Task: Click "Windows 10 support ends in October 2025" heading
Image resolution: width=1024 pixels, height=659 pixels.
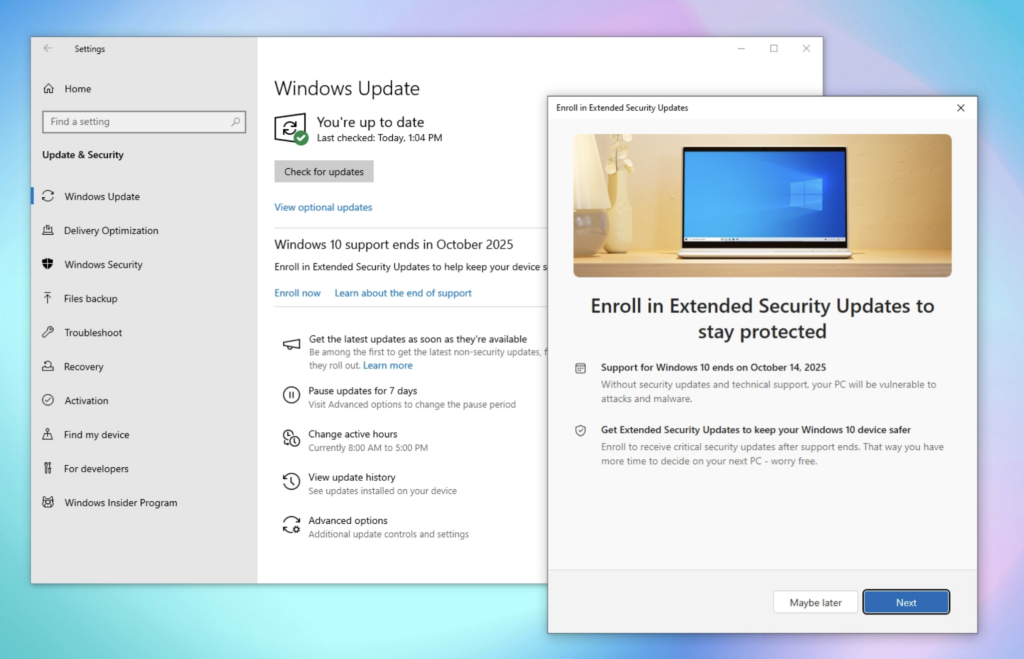Action: 394,244
